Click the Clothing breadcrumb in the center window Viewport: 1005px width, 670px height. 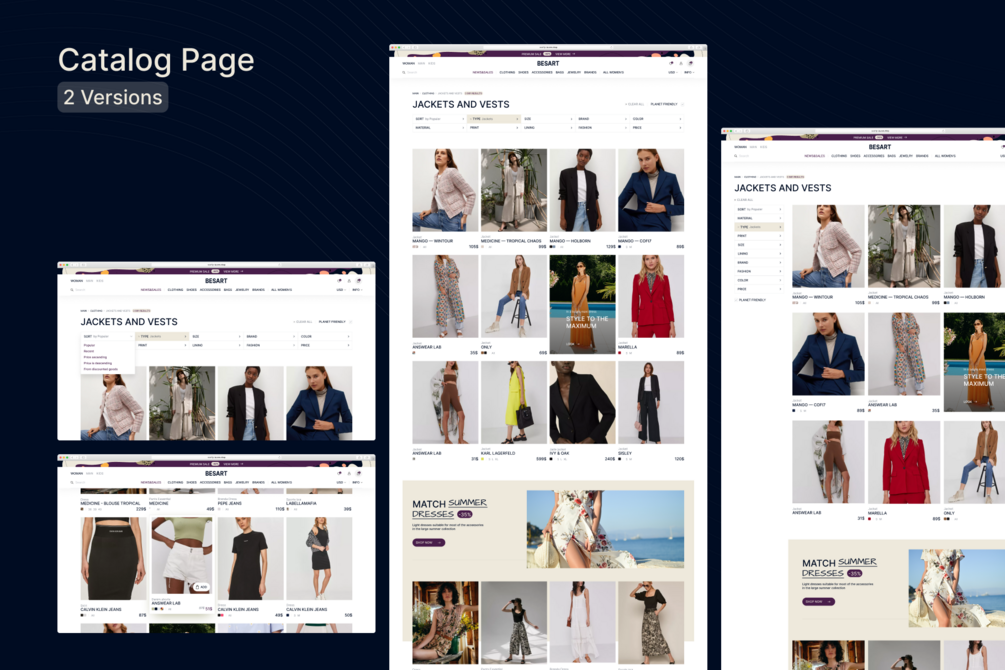pyautogui.click(x=428, y=94)
